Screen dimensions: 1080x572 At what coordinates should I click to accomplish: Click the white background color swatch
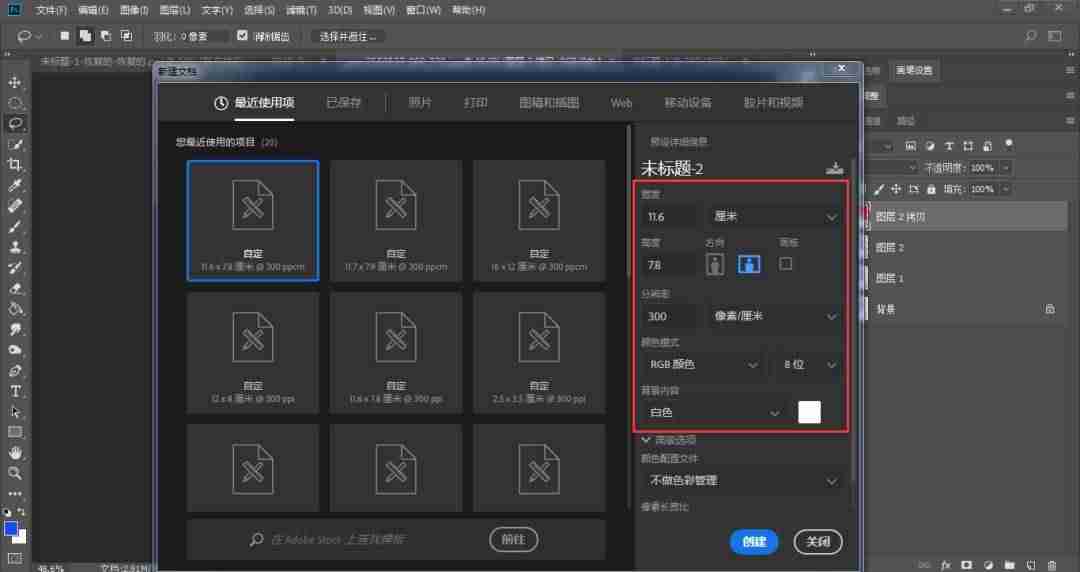(x=809, y=412)
